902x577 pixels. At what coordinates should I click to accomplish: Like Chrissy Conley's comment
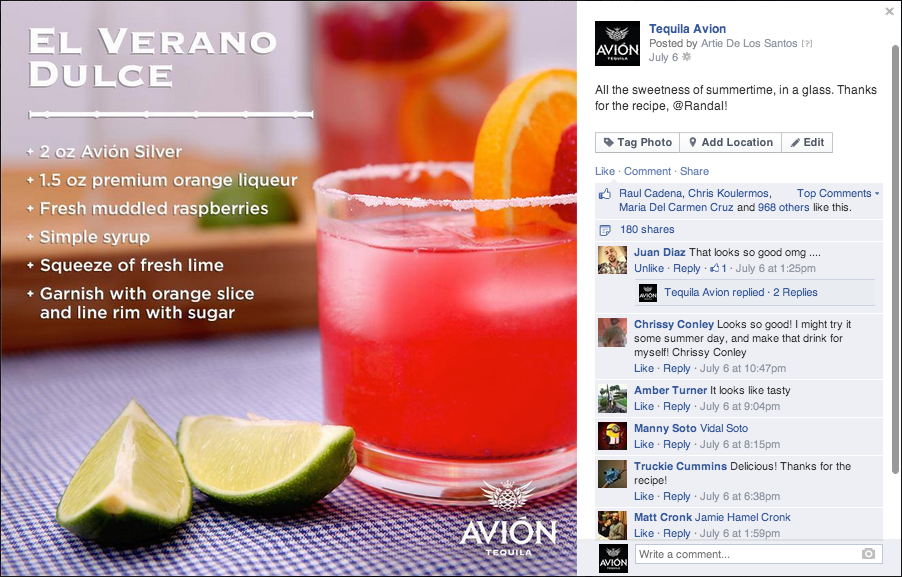point(644,368)
